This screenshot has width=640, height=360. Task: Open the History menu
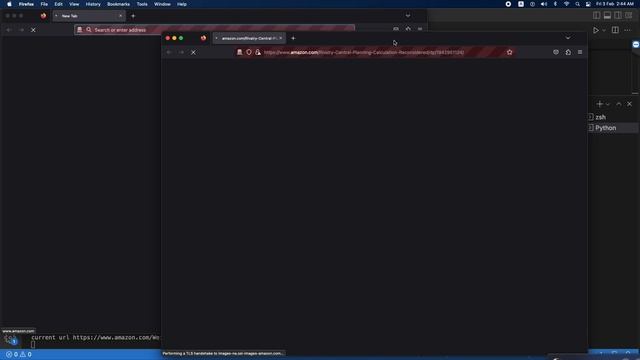click(93, 4)
